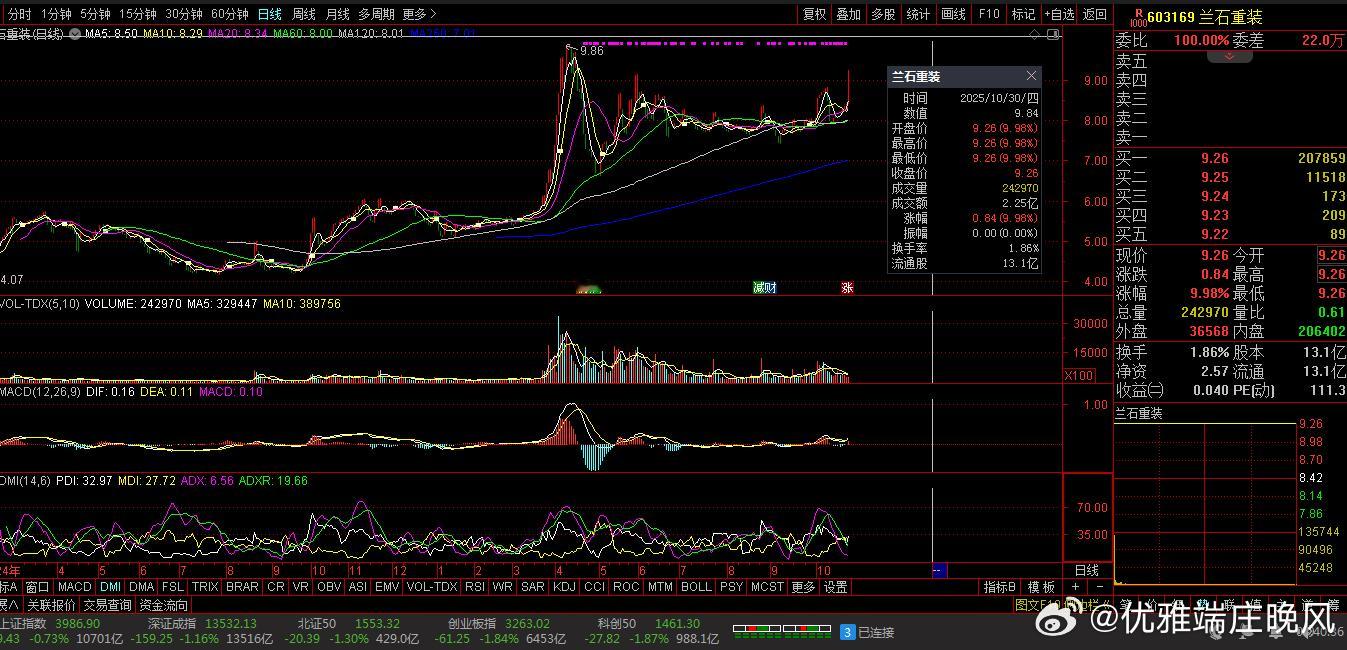The width and height of the screenshot is (1347, 650).
Task: Select the 30分钟 period tab
Action: 184,14
